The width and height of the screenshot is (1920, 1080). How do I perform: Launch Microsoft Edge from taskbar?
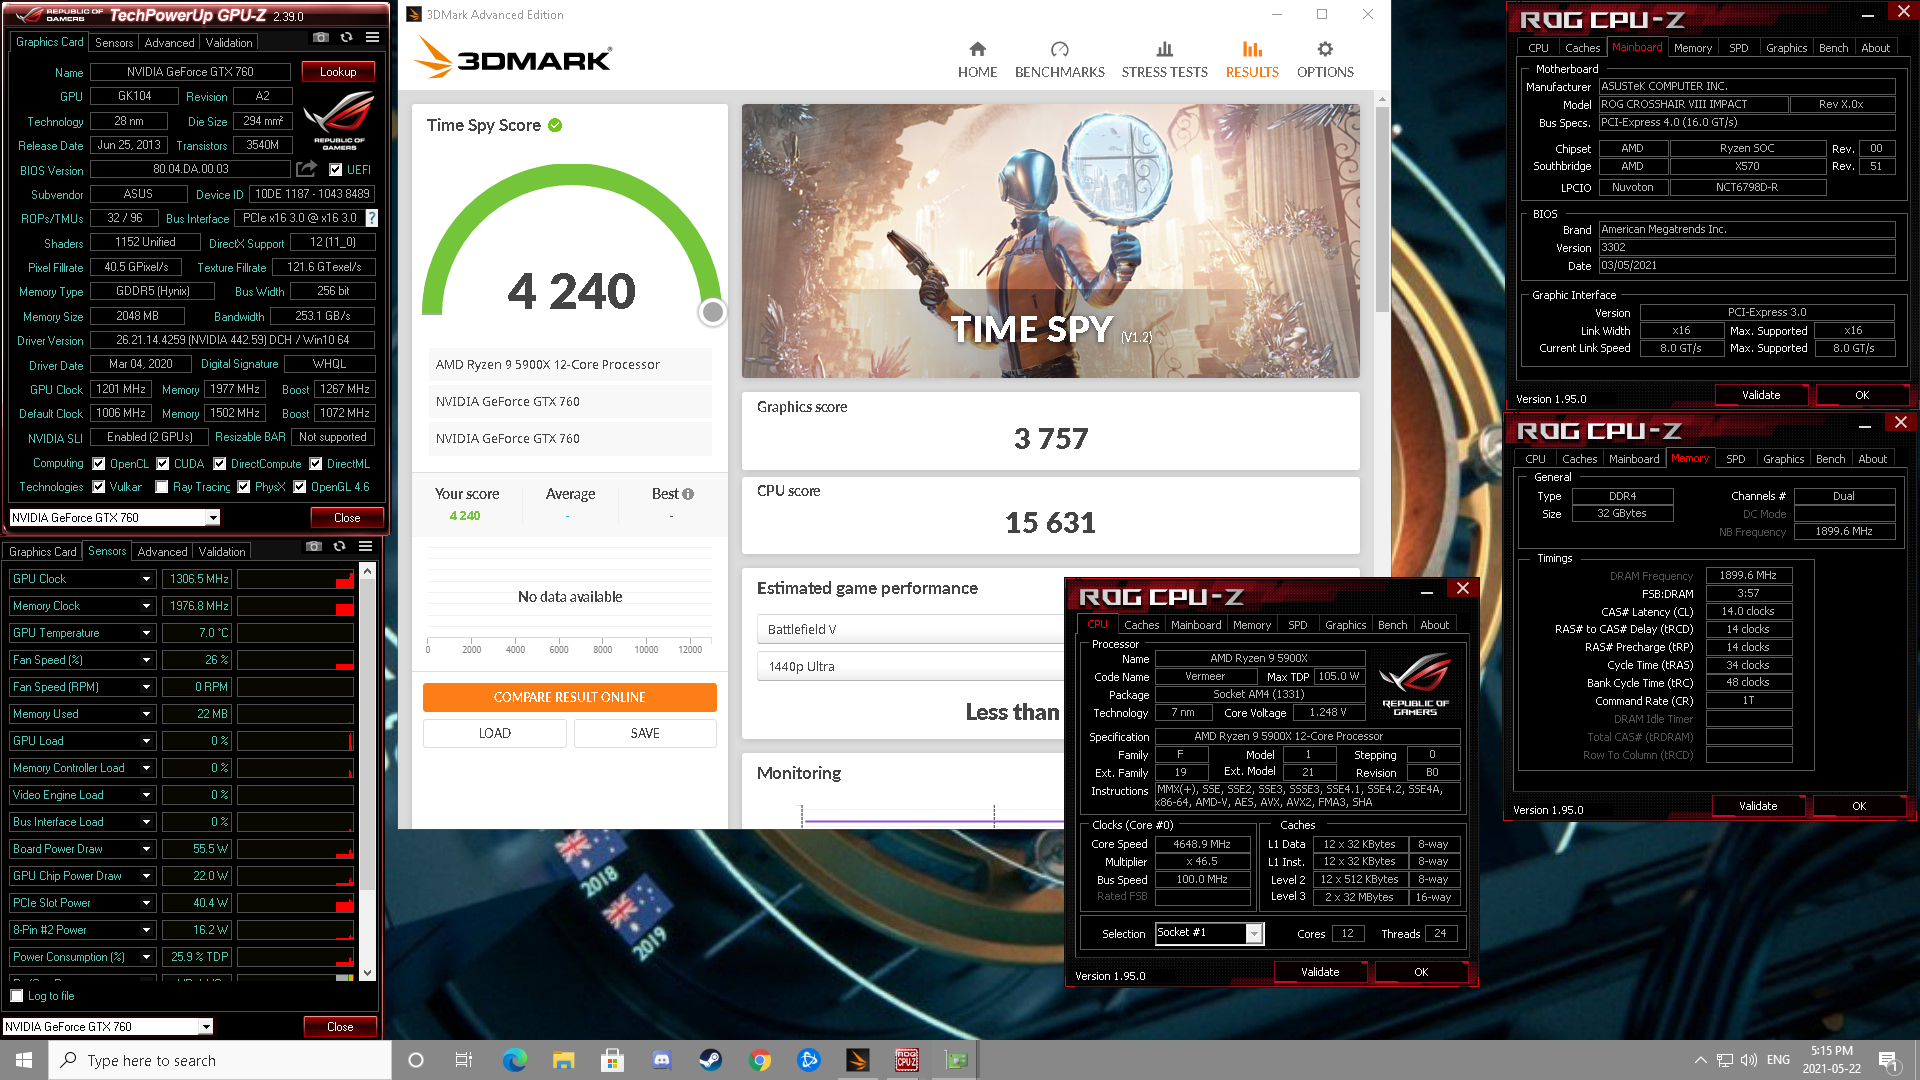click(x=514, y=1060)
